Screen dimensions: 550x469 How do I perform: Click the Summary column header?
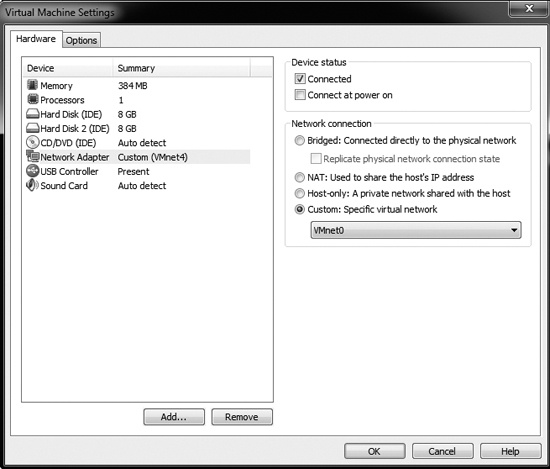coord(182,68)
